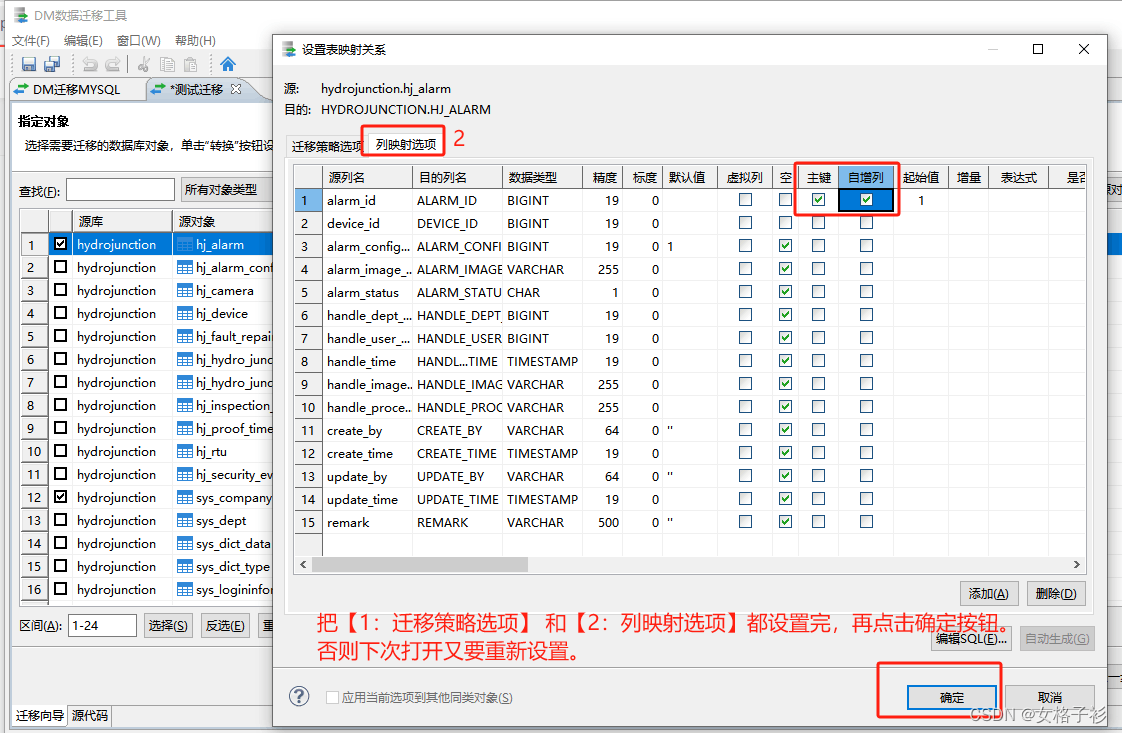Click the Save toolbar icon
This screenshot has width=1122, height=733.
(x=29, y=64)
